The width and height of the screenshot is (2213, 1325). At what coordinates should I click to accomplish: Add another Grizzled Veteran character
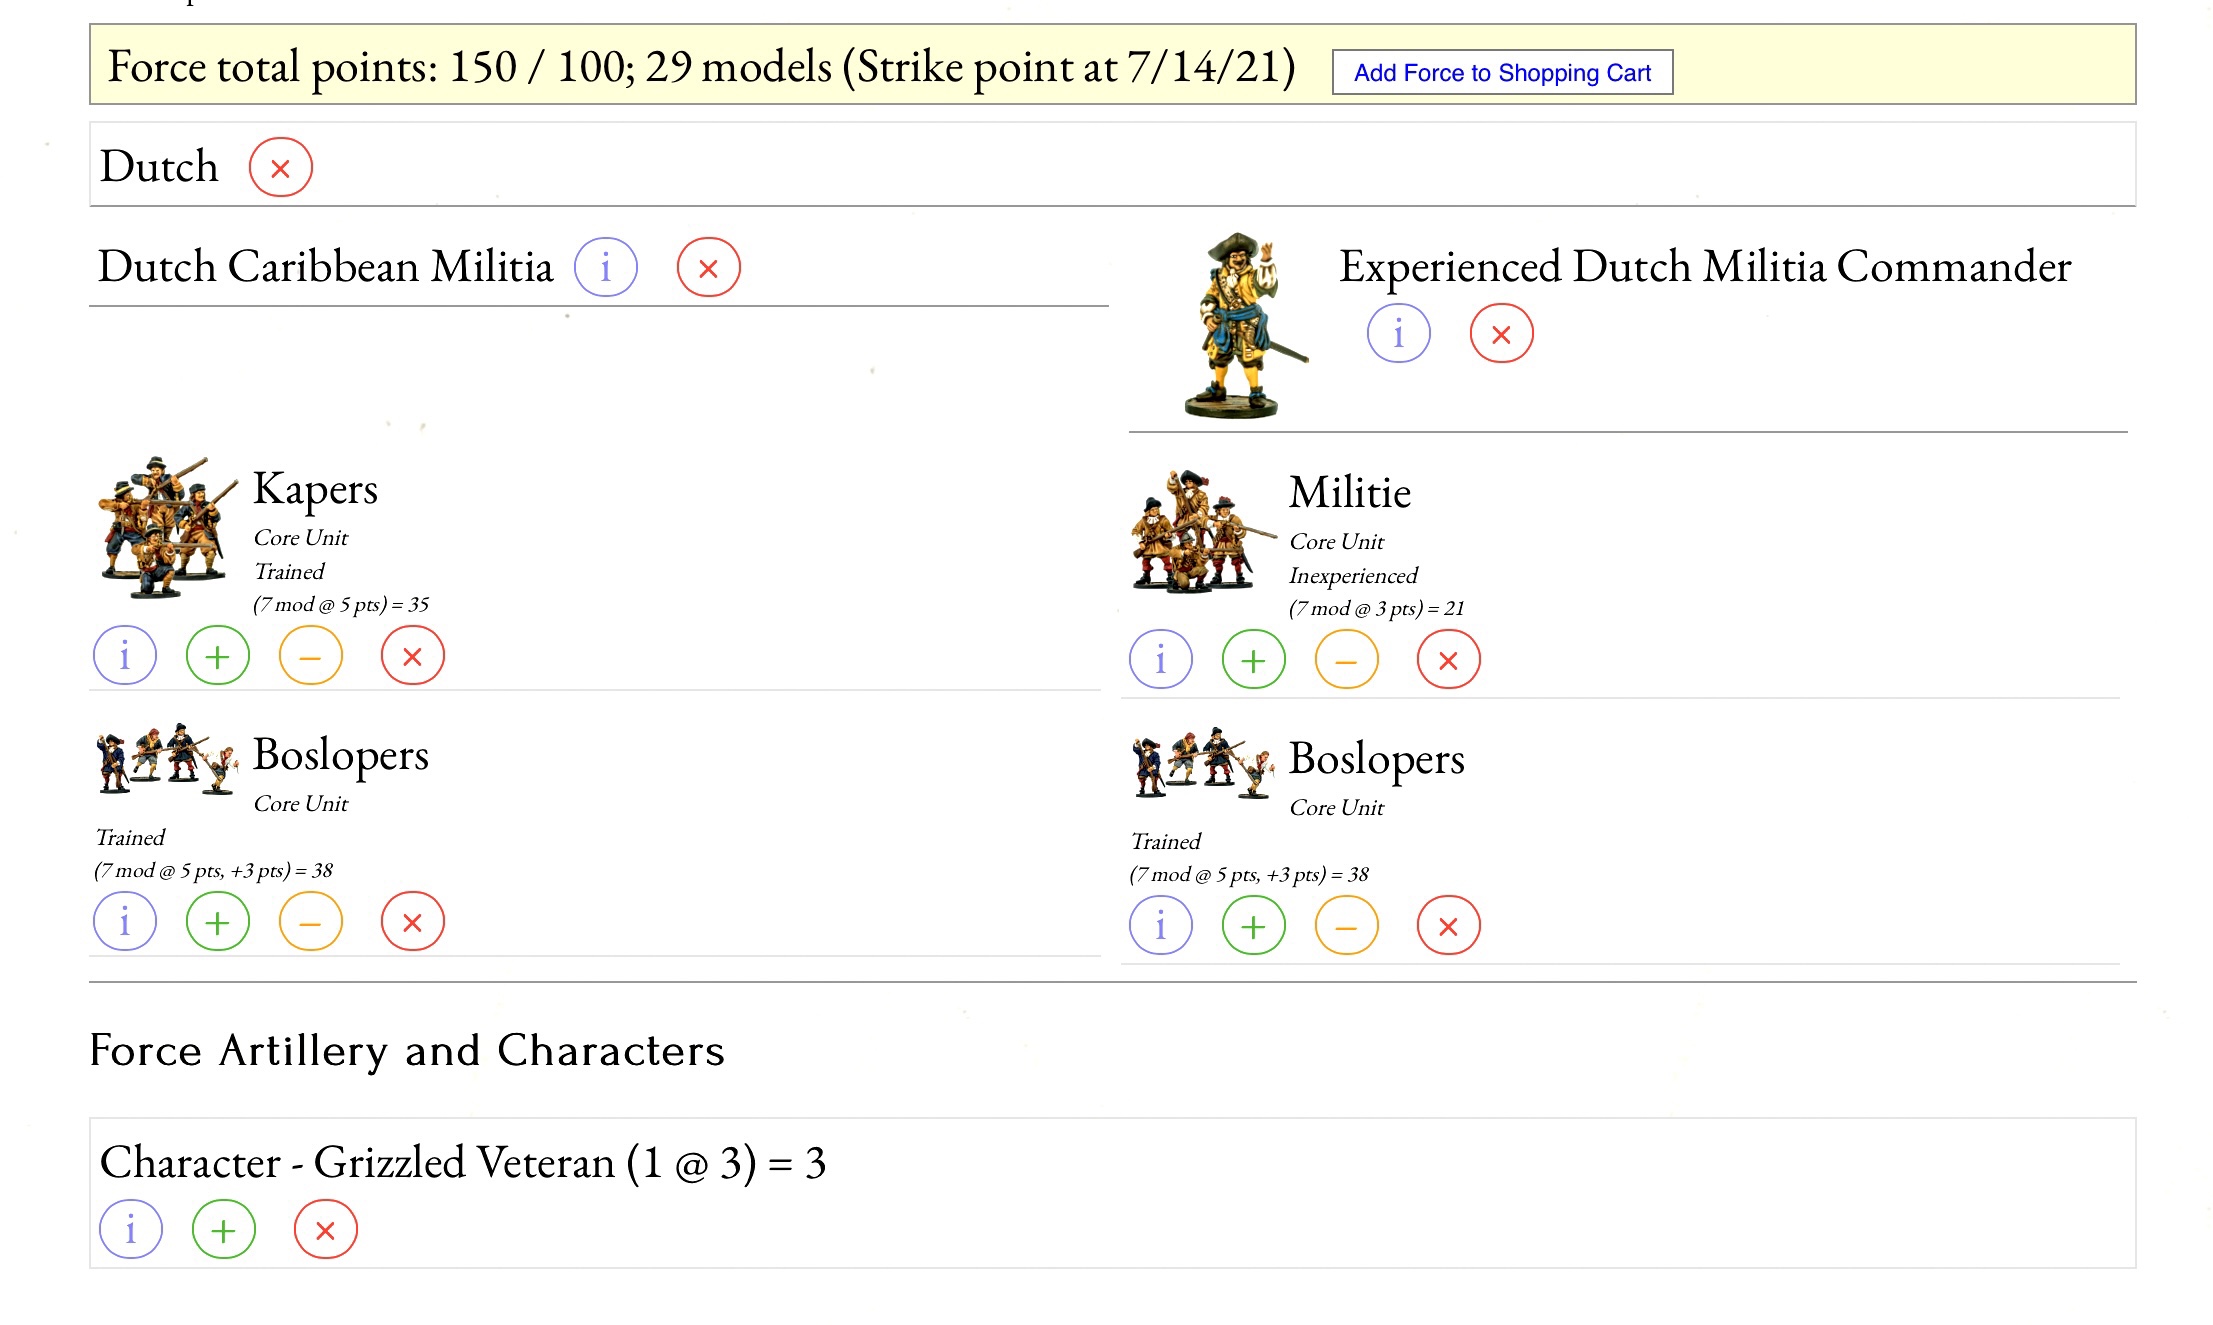coord(223,1229)
